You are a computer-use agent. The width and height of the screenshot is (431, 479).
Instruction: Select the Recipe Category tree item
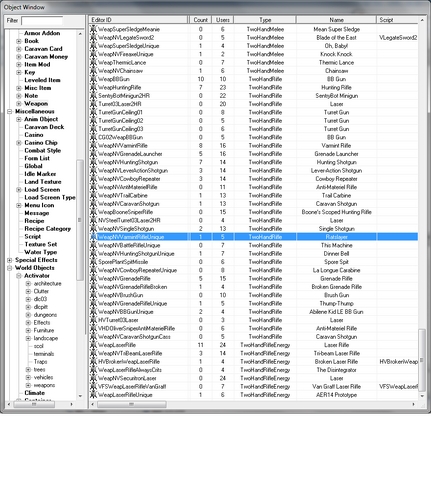click(x=48, y=229)
